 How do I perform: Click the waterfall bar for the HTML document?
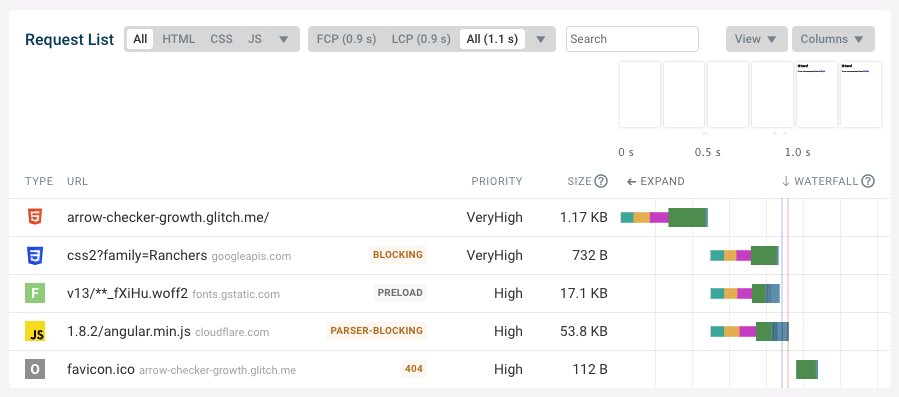click(x=665, y=217)
